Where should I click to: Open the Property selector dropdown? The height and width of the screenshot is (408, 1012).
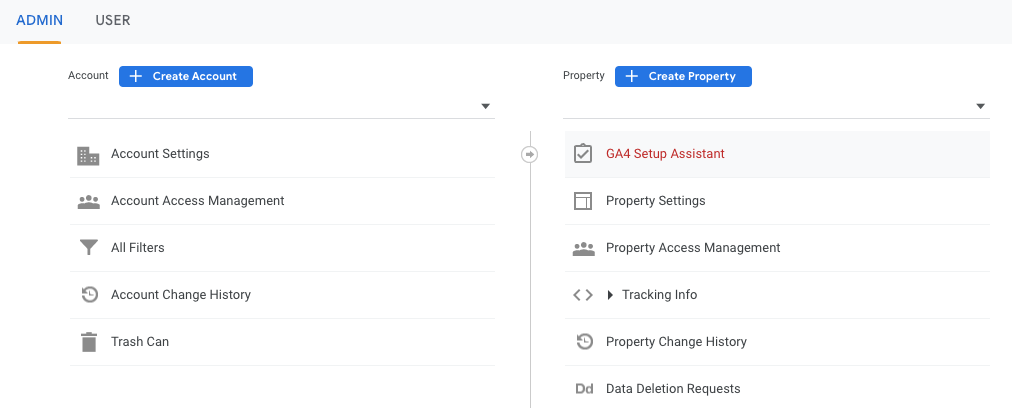[981, 106]
